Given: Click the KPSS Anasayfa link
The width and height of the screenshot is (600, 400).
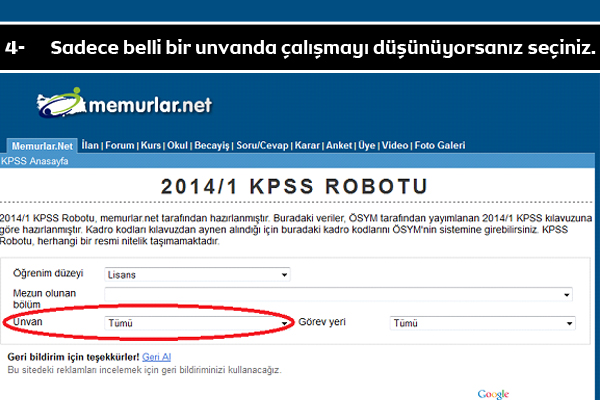Looking at the screenshot, I should pos(34,161).
